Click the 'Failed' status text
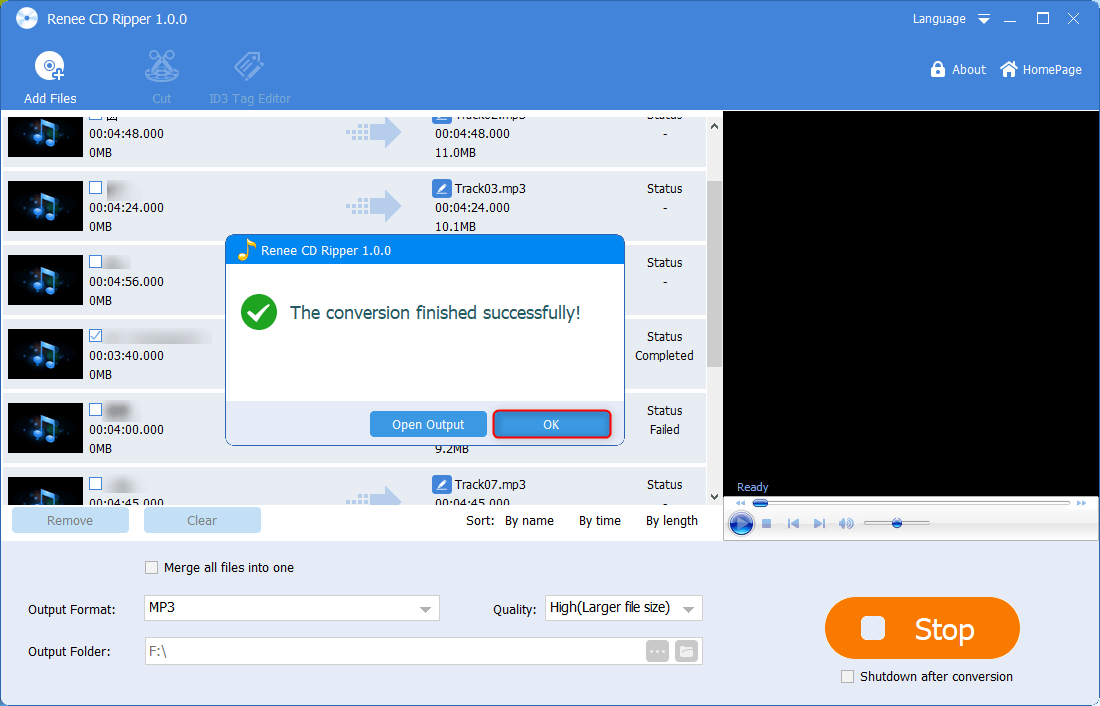Viewport: 1100px width, 706px height. click(664, 429)
